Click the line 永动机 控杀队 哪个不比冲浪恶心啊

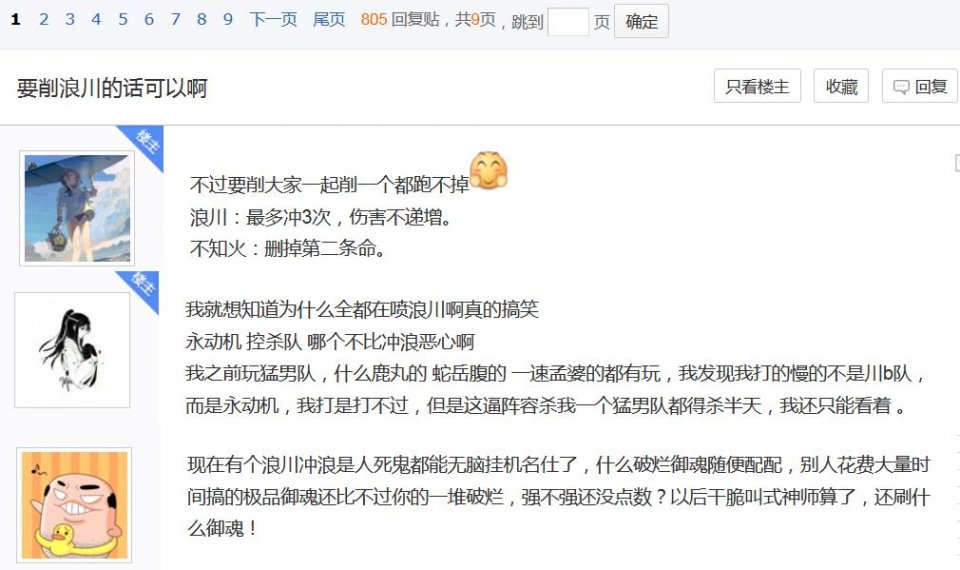330,341
